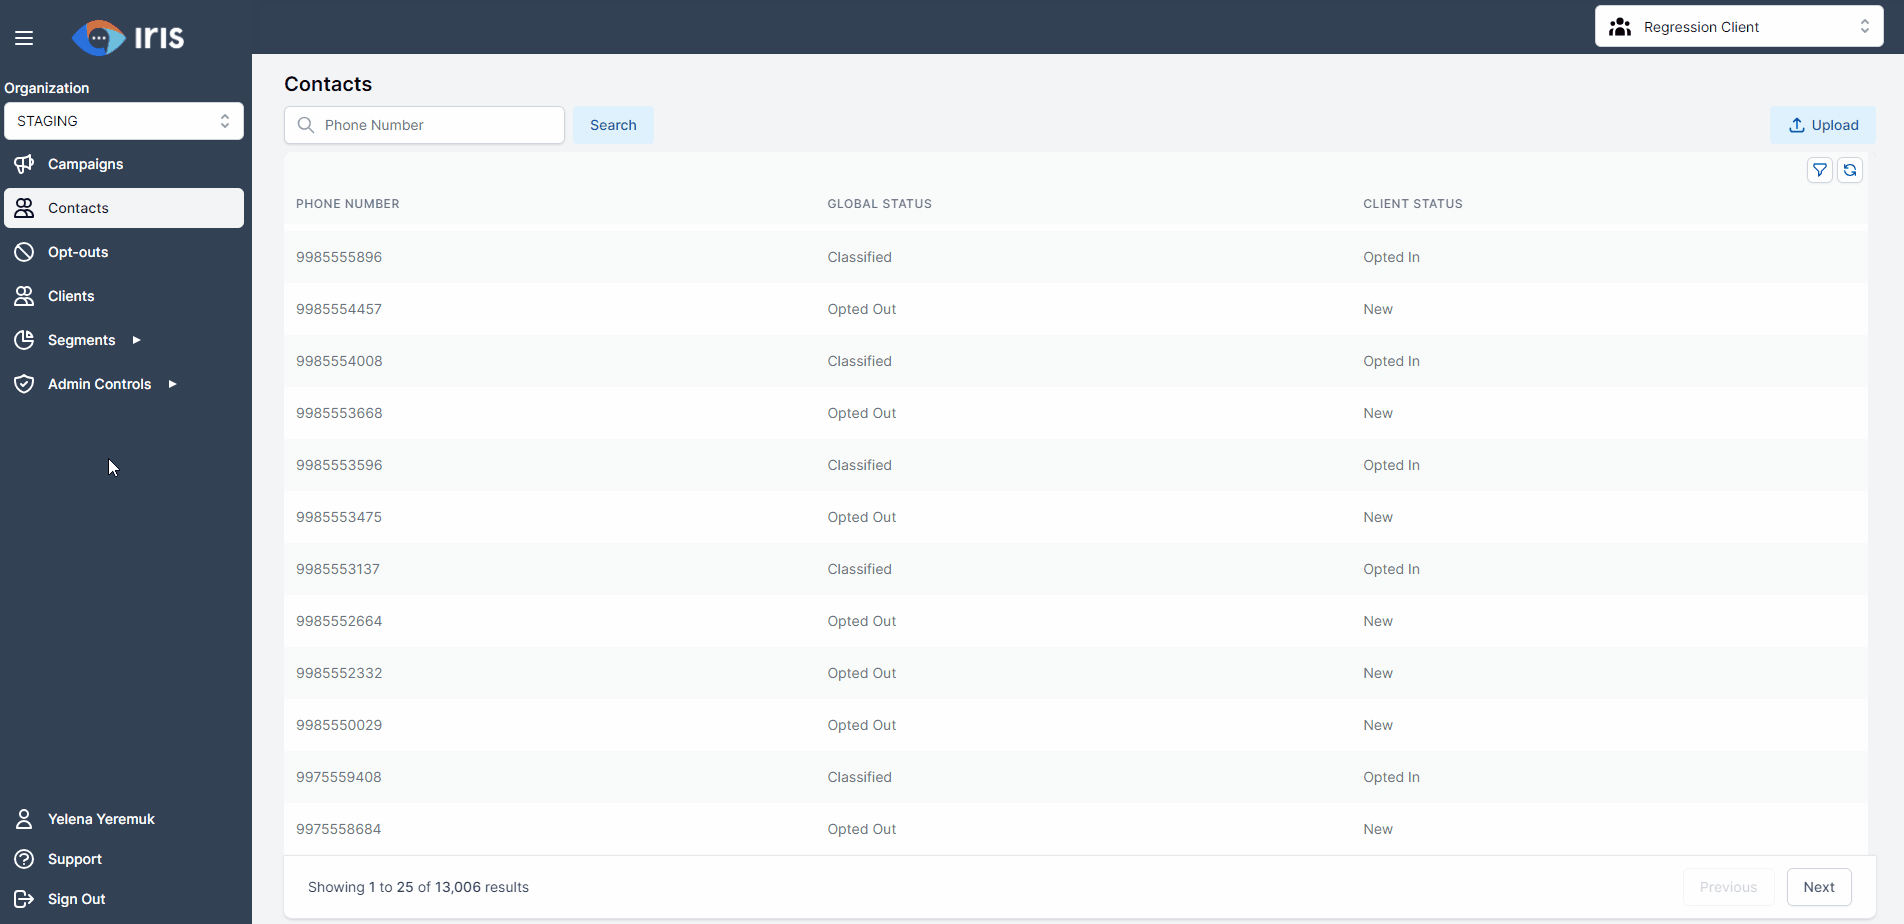Go to Opt-outs page
The image size is (1904, 924).
pos(124,252)
